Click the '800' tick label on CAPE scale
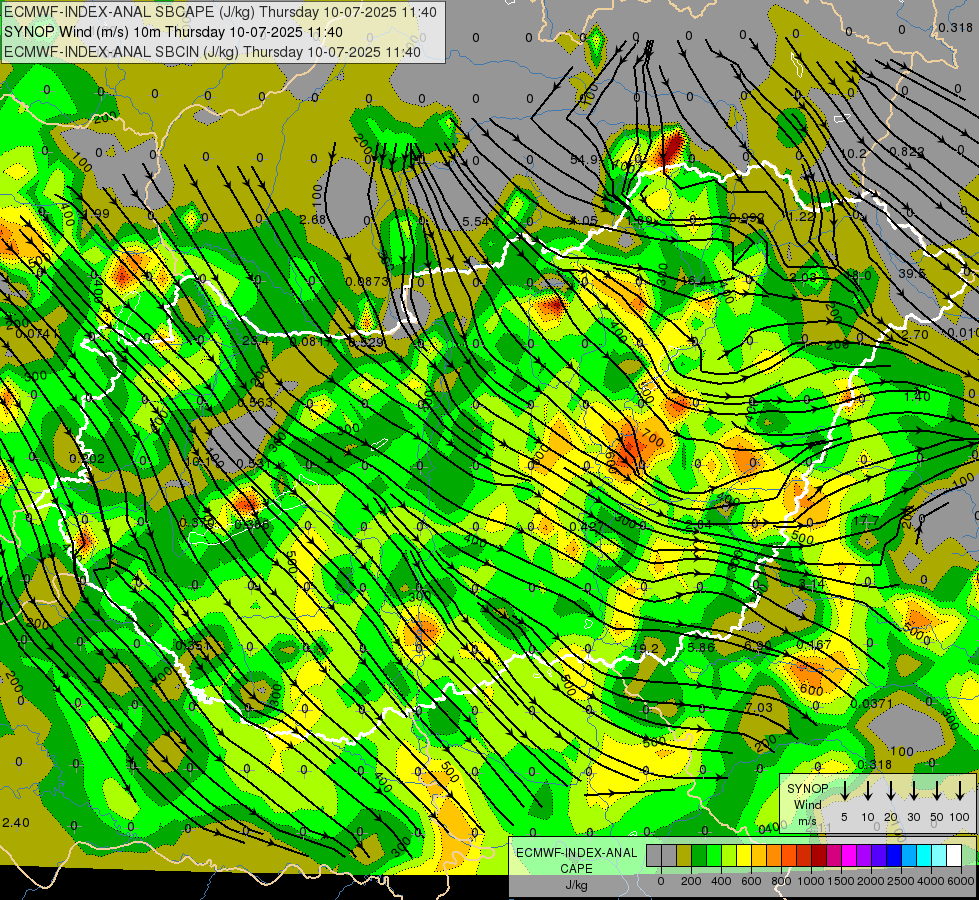979x900 pixels. coord(781,881)
